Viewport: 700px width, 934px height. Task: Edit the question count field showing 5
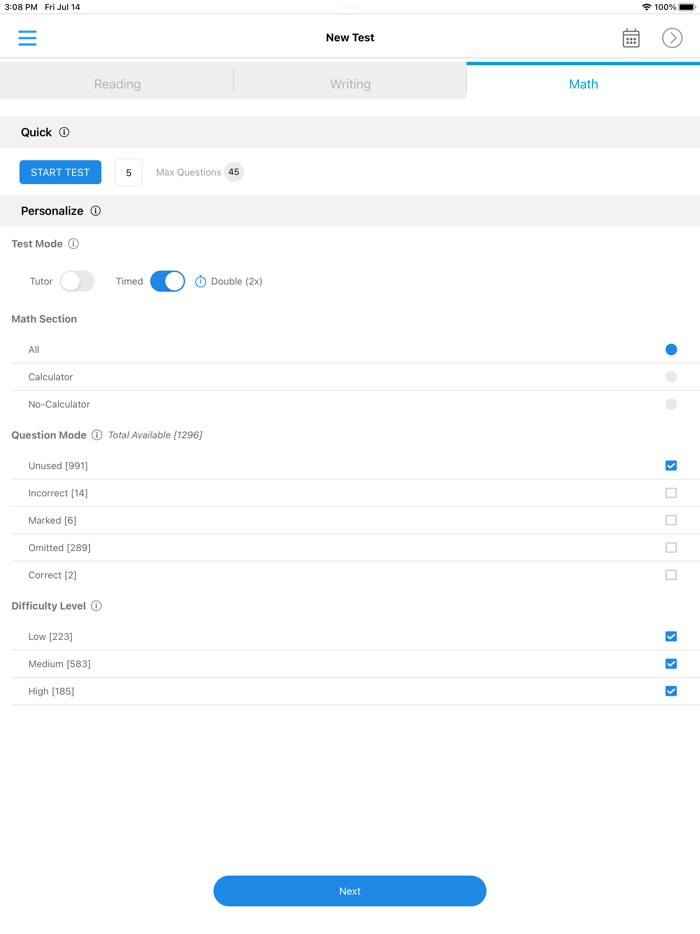pos(129,173)
